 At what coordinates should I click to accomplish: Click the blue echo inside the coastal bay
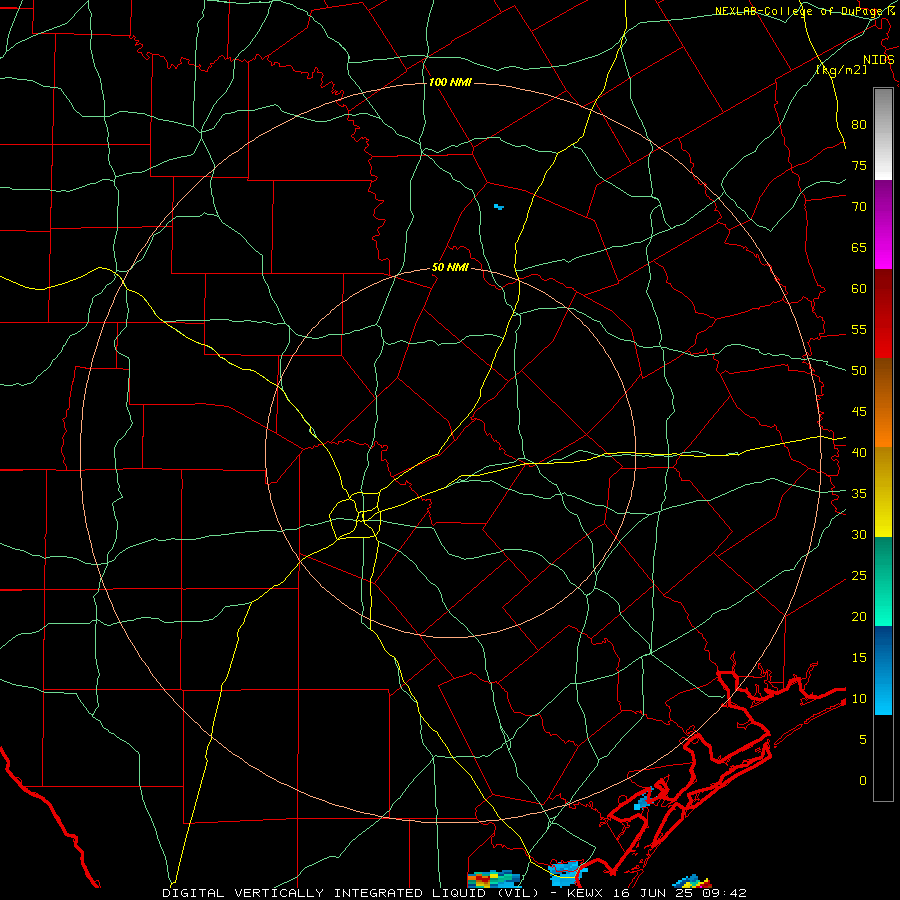[643, 801]
